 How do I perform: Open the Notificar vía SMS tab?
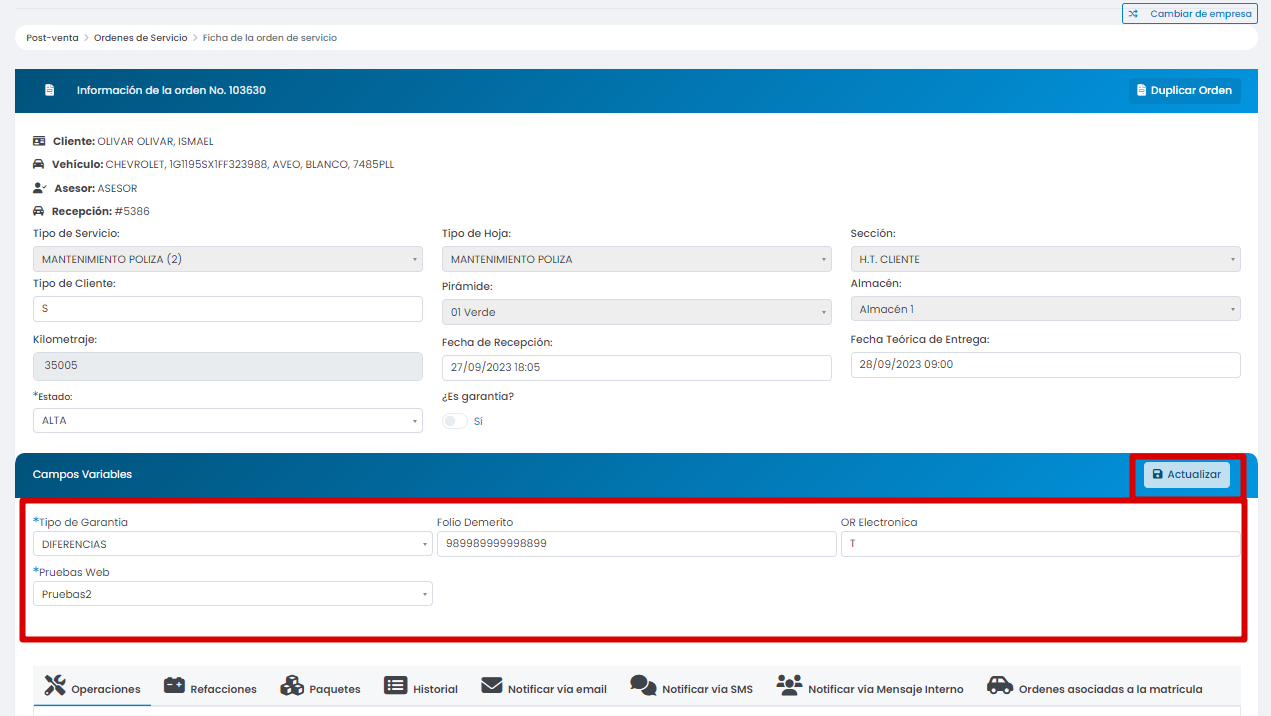[692, 687]
